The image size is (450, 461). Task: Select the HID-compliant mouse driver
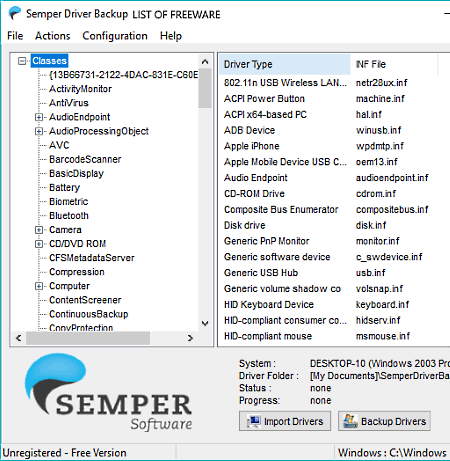(268, 336)
